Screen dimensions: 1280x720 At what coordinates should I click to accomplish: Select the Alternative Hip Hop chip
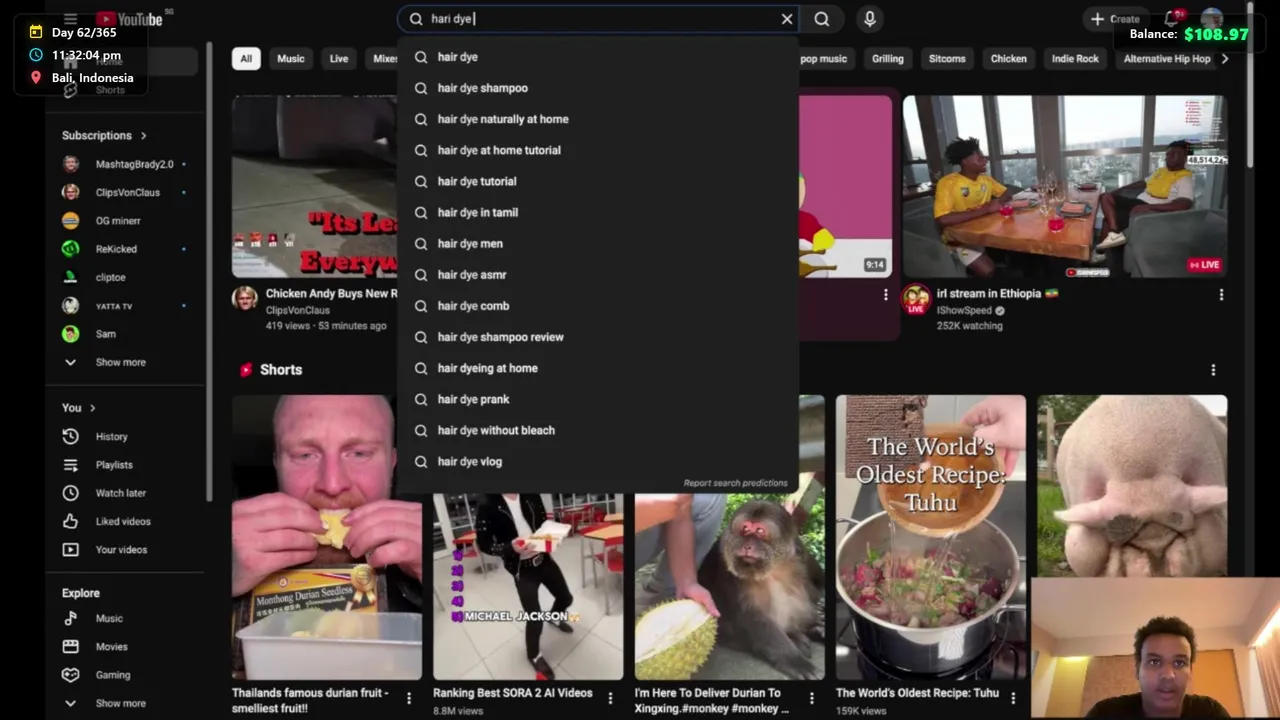pos(1166,59)
